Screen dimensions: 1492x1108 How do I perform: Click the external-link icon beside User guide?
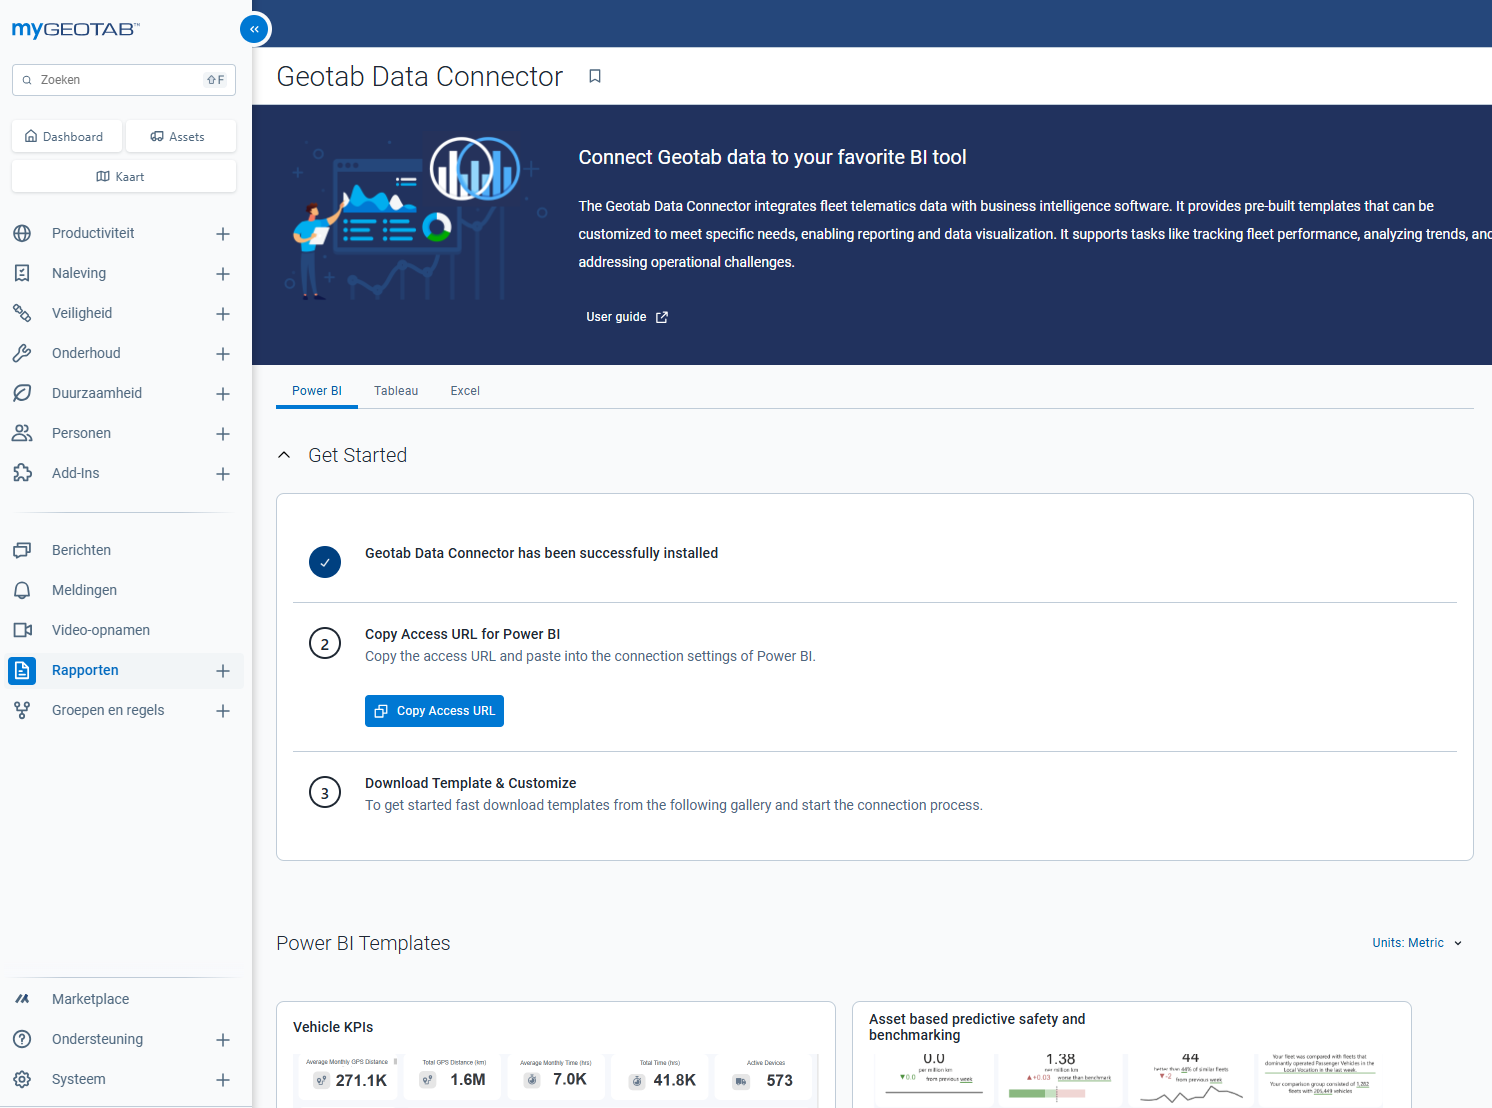662,317
